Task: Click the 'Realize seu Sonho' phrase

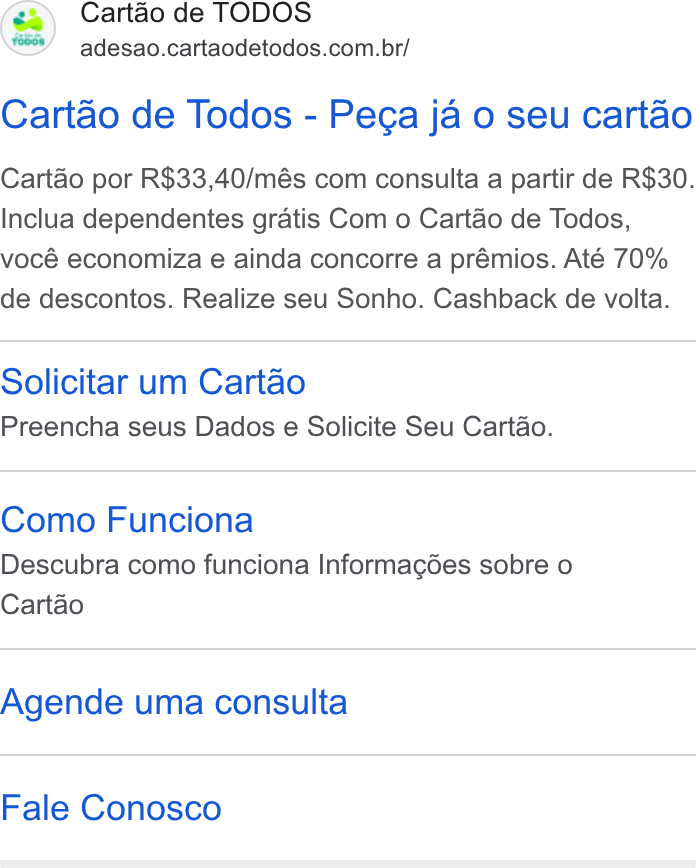Action: [x=303, y=299]
